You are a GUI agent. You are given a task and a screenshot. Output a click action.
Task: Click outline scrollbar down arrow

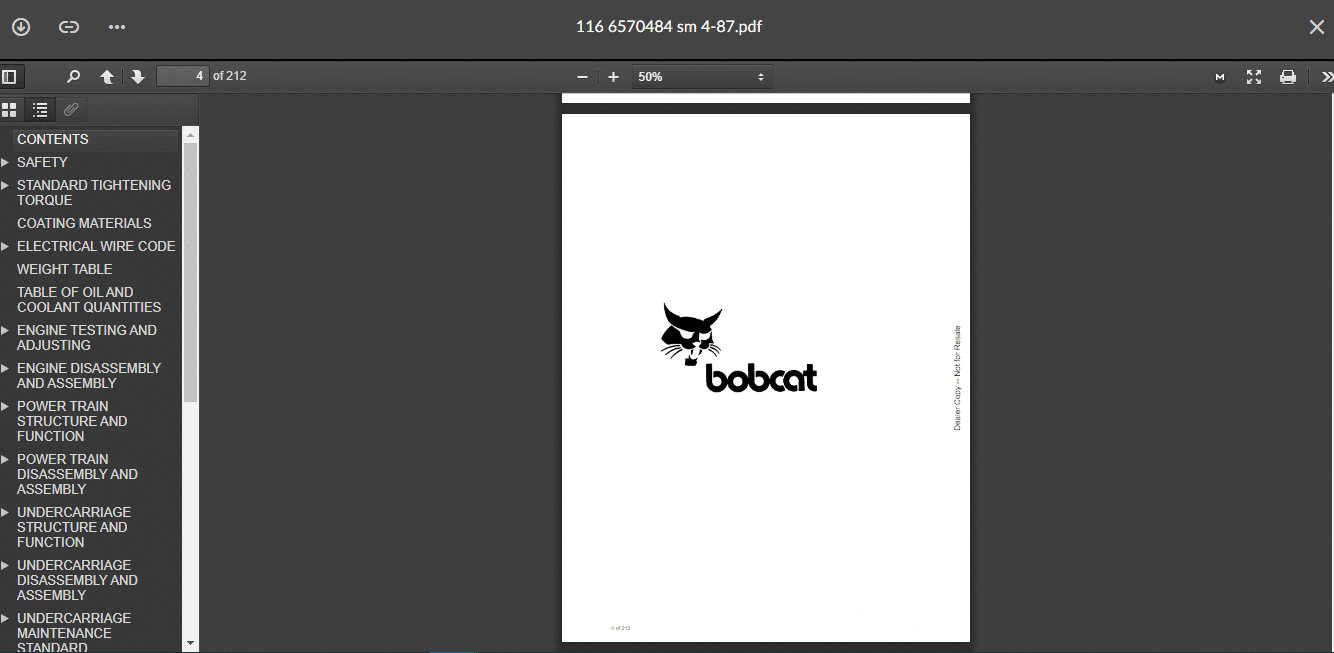click(x=190, y=643)
